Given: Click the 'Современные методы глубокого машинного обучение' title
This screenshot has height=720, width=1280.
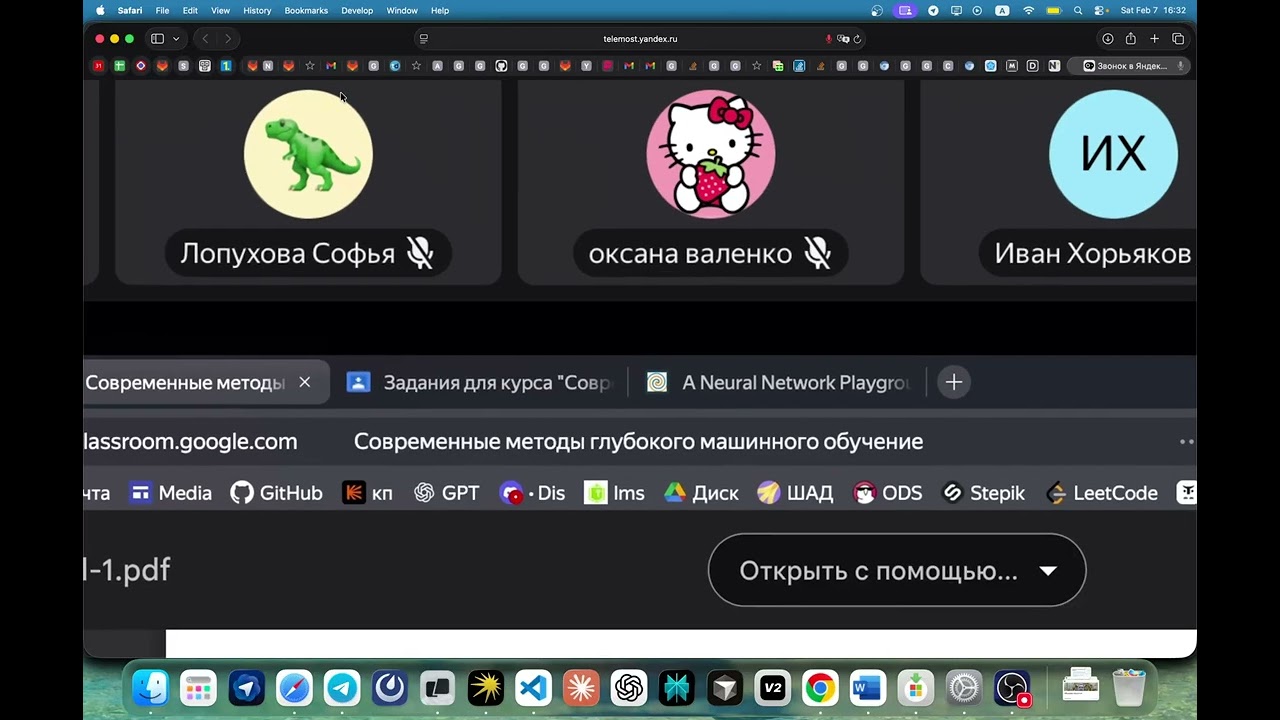Looking at the screenshot, I should click(x=638, y=442).
